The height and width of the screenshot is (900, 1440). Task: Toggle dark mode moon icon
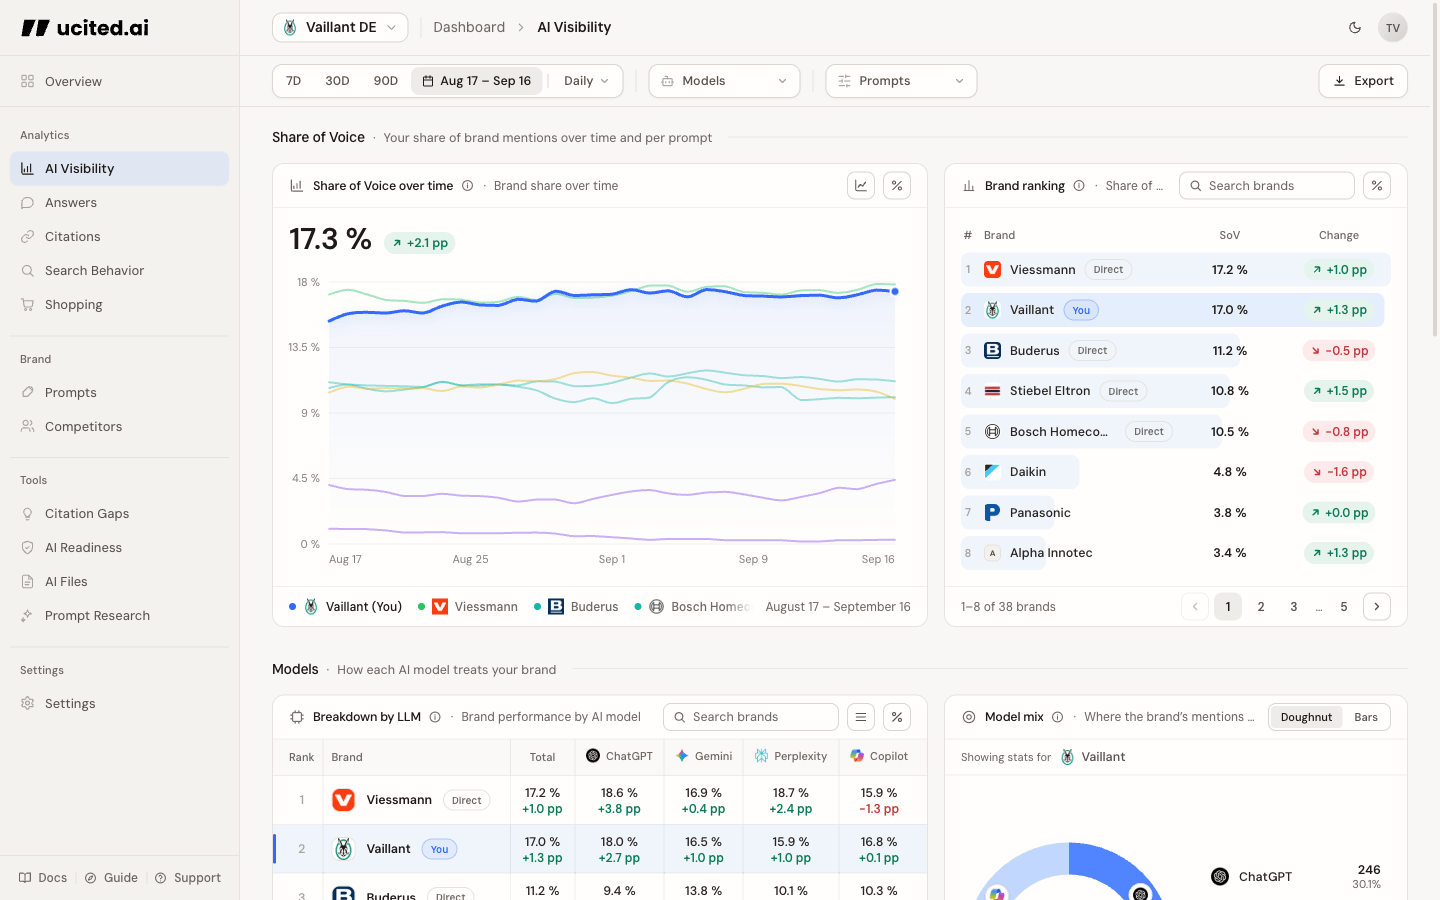(1355, 28)
